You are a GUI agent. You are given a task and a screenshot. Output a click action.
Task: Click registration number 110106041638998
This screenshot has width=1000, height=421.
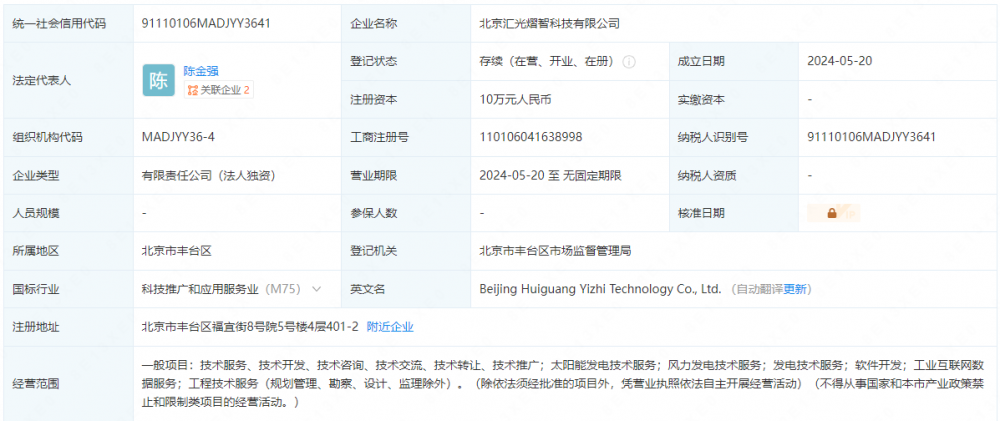click(x=531, y=137)
